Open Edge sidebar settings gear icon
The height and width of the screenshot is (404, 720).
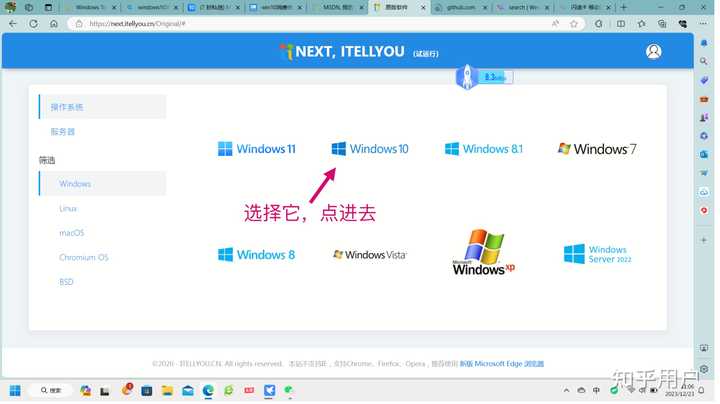click(703, 369)
